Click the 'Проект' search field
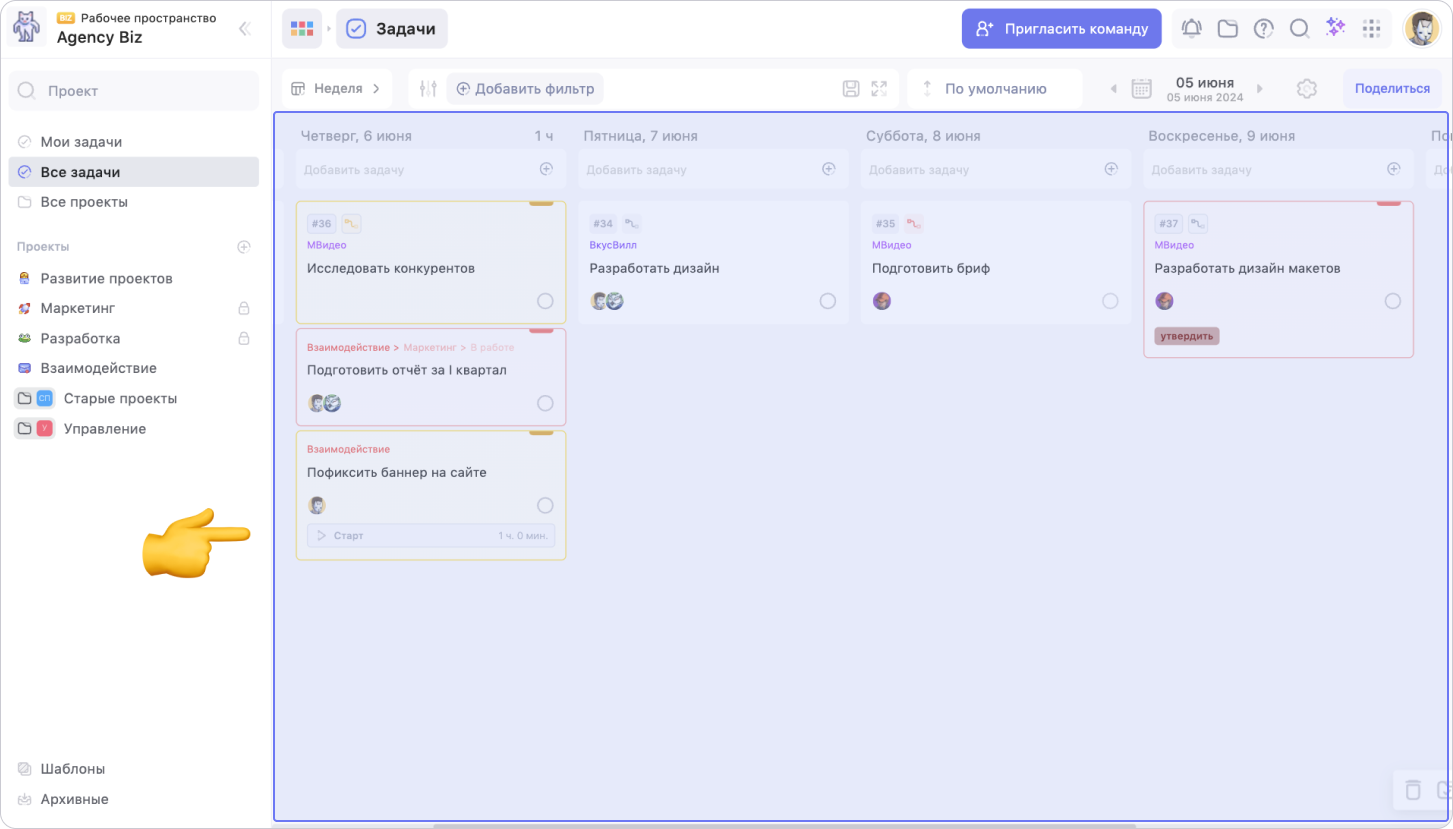Image resolution: width=1453 pixels, height=829 pixels. [x=134, y=91]
